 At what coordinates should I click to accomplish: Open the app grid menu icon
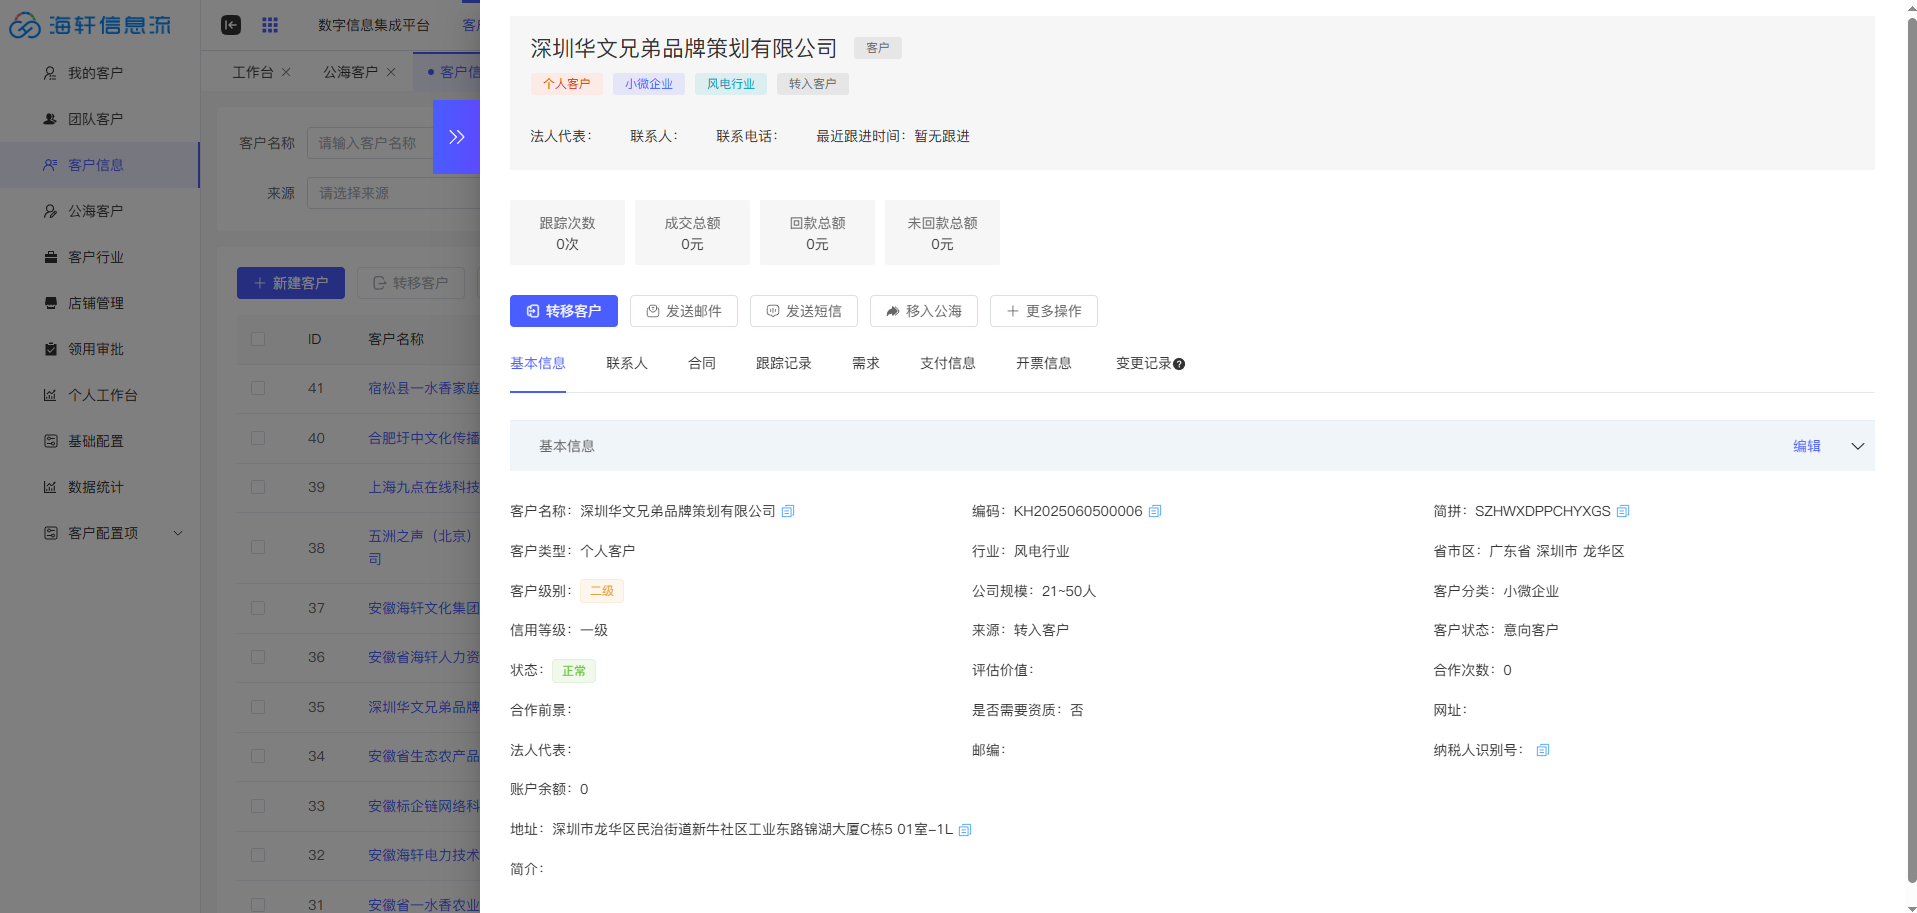click(270, 25)
